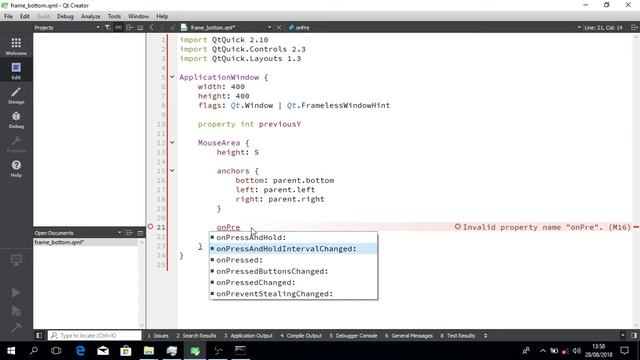Open the Window menu
Image resolution: width=640 pixels, height=360 pixels.
[138, 16]
